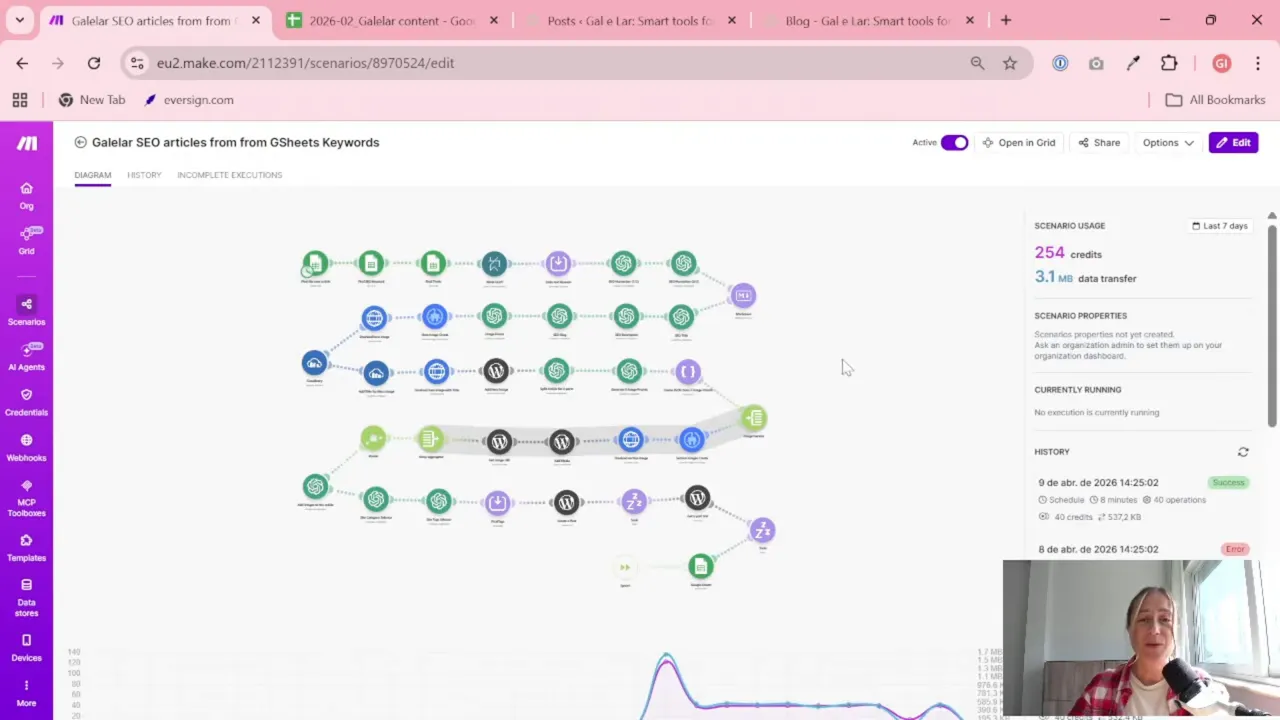Open the 8 de abr. 14:25:02 execution

pyautogui.click(x=1143, y=549)
